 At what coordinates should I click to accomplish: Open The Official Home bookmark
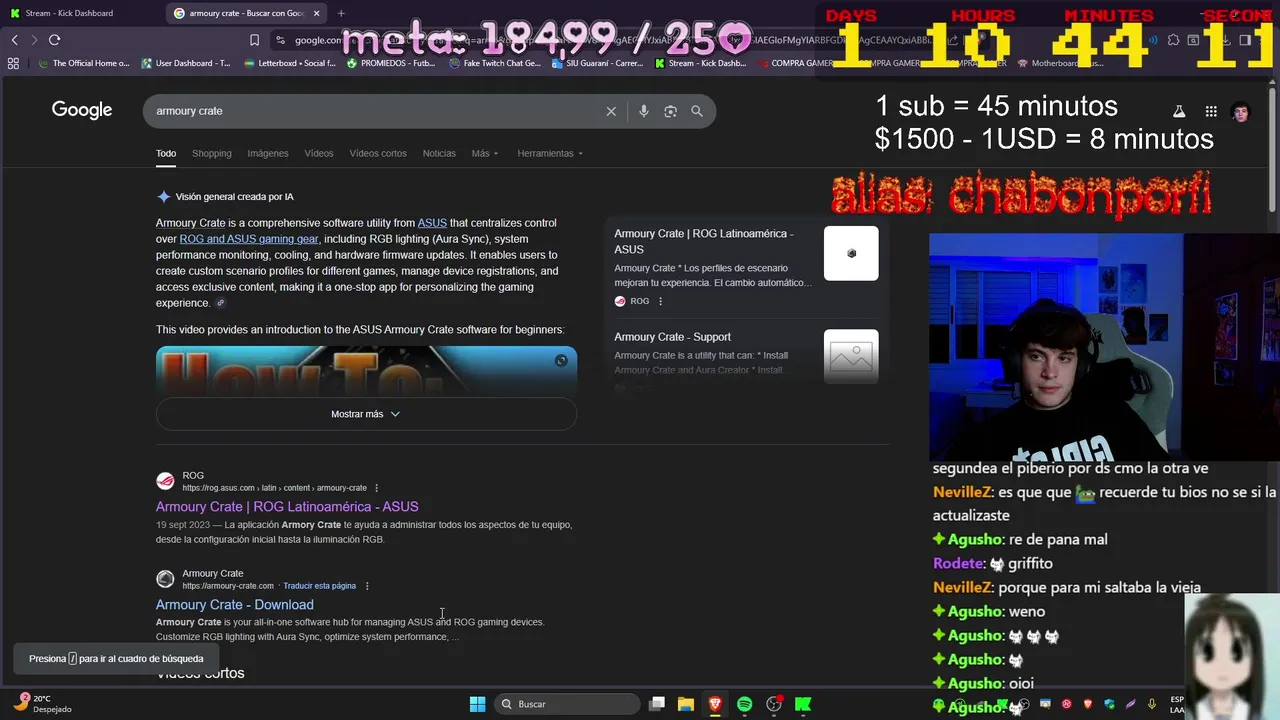point(83,63)
